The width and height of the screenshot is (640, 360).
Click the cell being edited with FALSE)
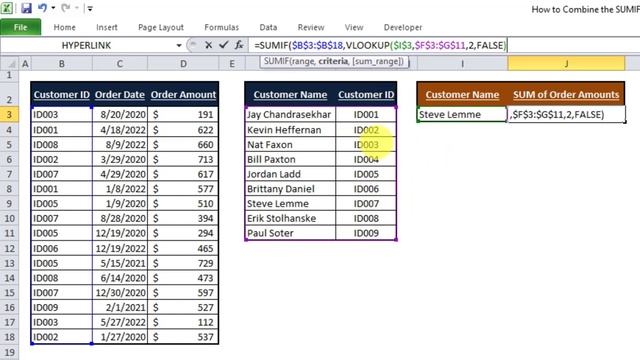567,115
